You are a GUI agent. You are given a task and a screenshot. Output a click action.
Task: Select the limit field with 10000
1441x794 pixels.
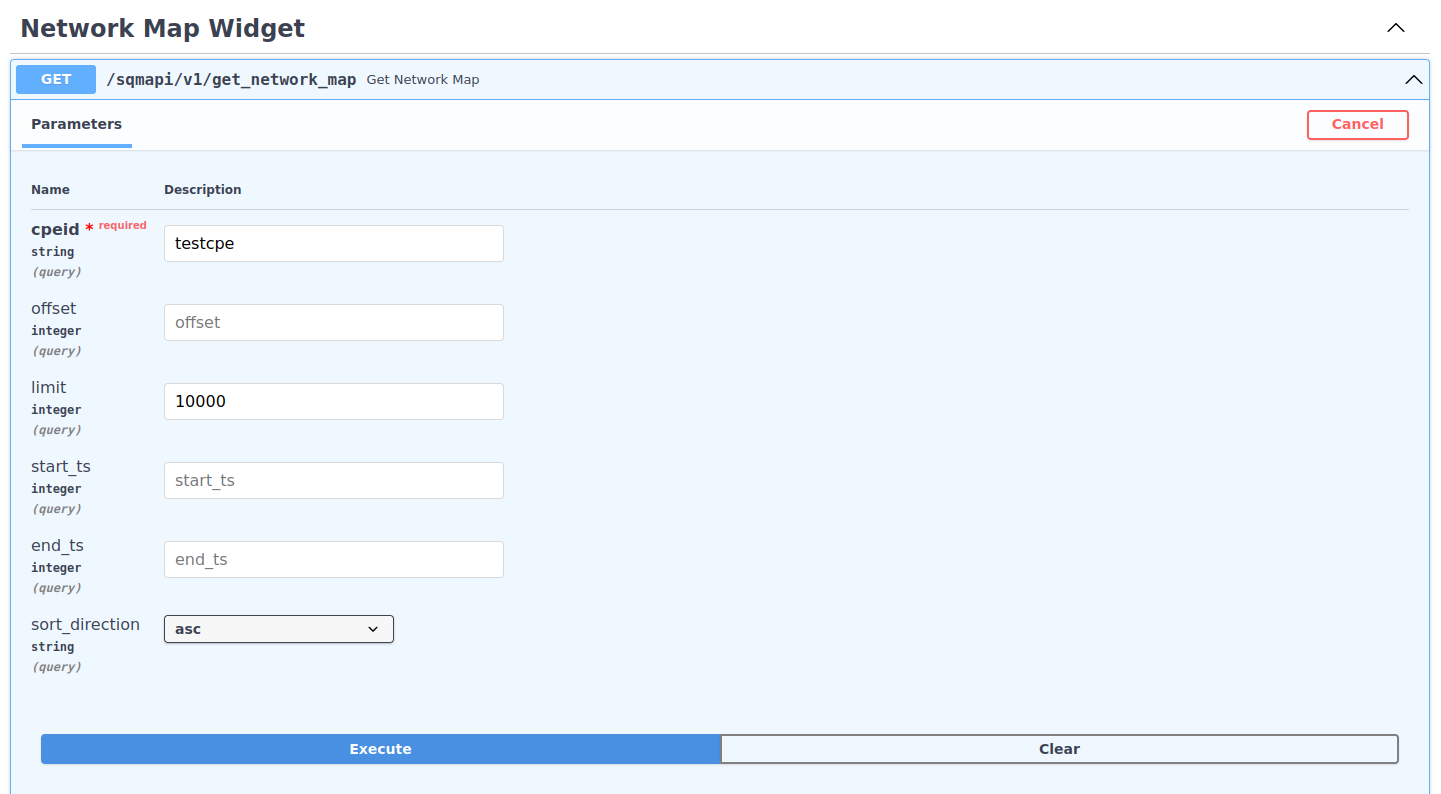pos(333,401)
